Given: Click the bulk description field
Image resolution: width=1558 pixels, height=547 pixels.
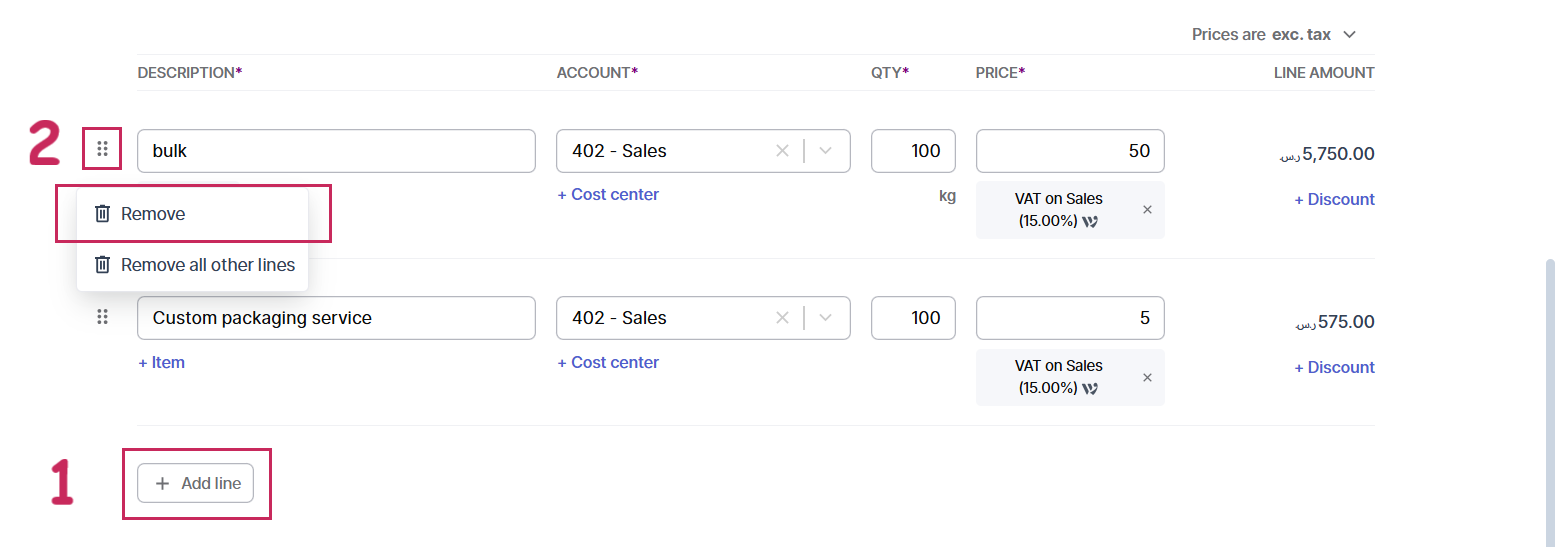Looking at the screenshot, I should click(x=336, y=151).
